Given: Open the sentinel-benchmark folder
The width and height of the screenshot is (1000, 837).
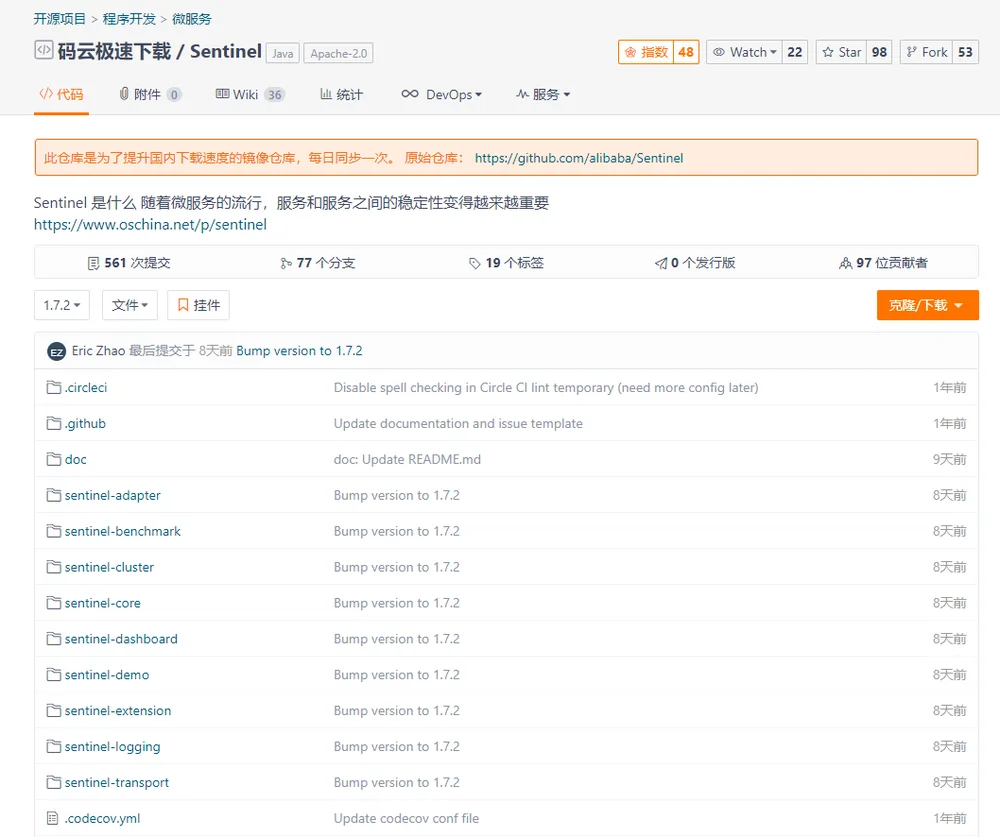Looking at the screenshot, I should pyautogui.click(x=122, y=531).
